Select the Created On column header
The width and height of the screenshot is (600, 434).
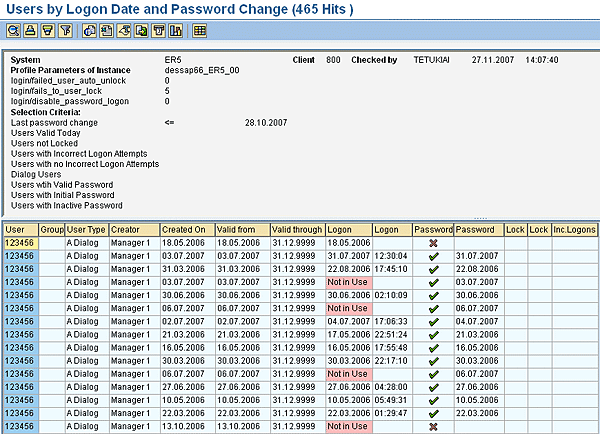pos(186,229)
